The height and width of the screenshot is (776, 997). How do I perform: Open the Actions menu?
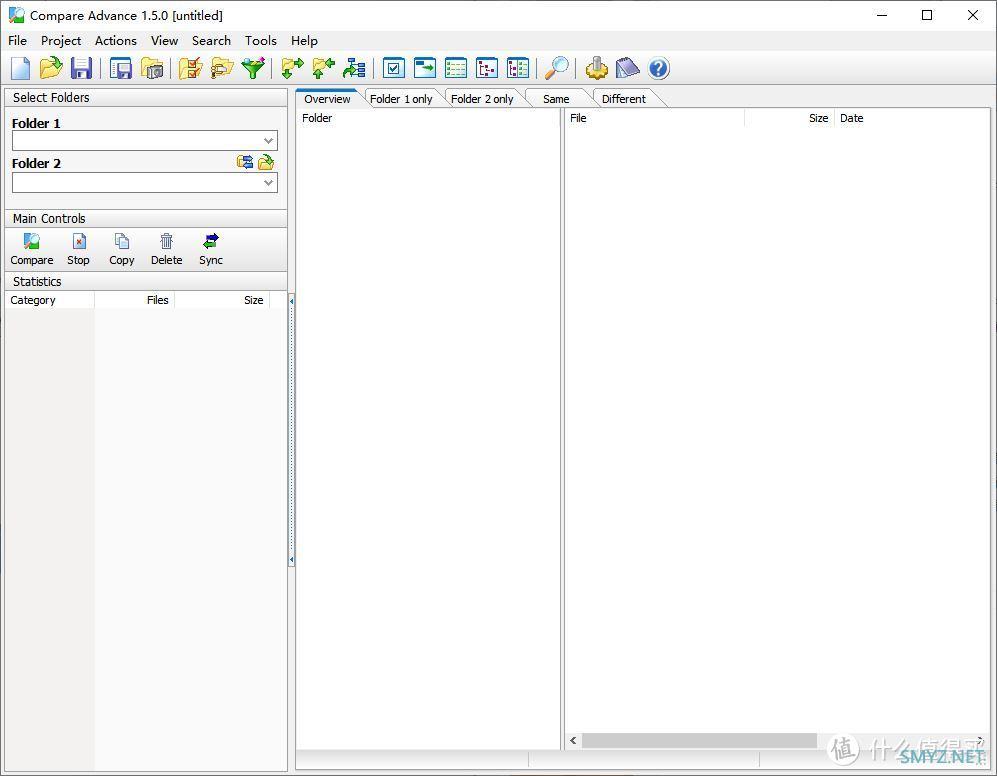(x=115, y=41)
